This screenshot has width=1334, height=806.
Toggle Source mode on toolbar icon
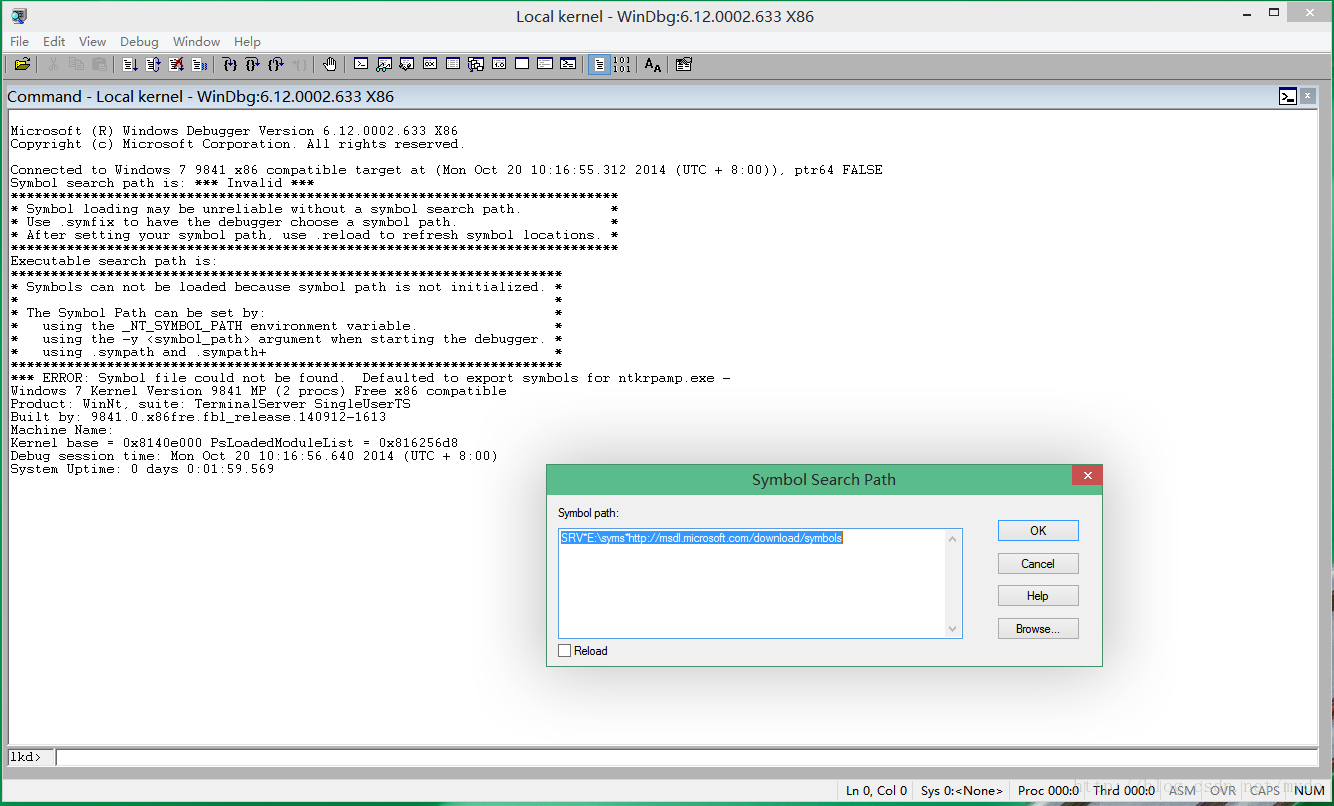pos(599,64)
